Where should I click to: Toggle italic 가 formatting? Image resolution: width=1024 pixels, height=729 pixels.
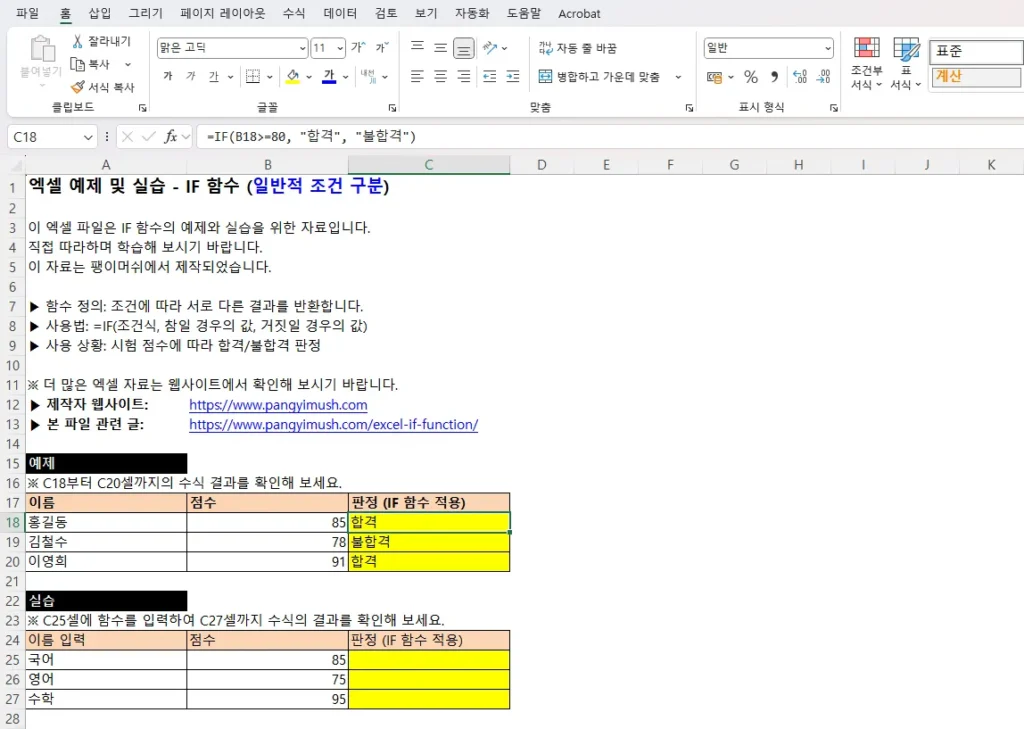[x=191, y=76]
